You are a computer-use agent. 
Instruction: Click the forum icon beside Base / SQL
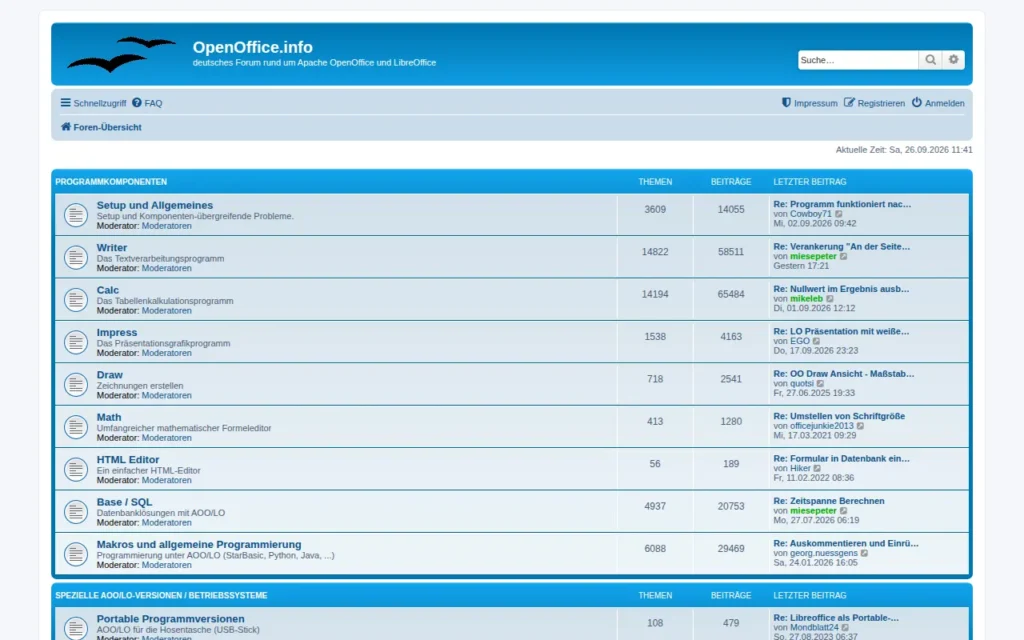[x=76, y=512]
